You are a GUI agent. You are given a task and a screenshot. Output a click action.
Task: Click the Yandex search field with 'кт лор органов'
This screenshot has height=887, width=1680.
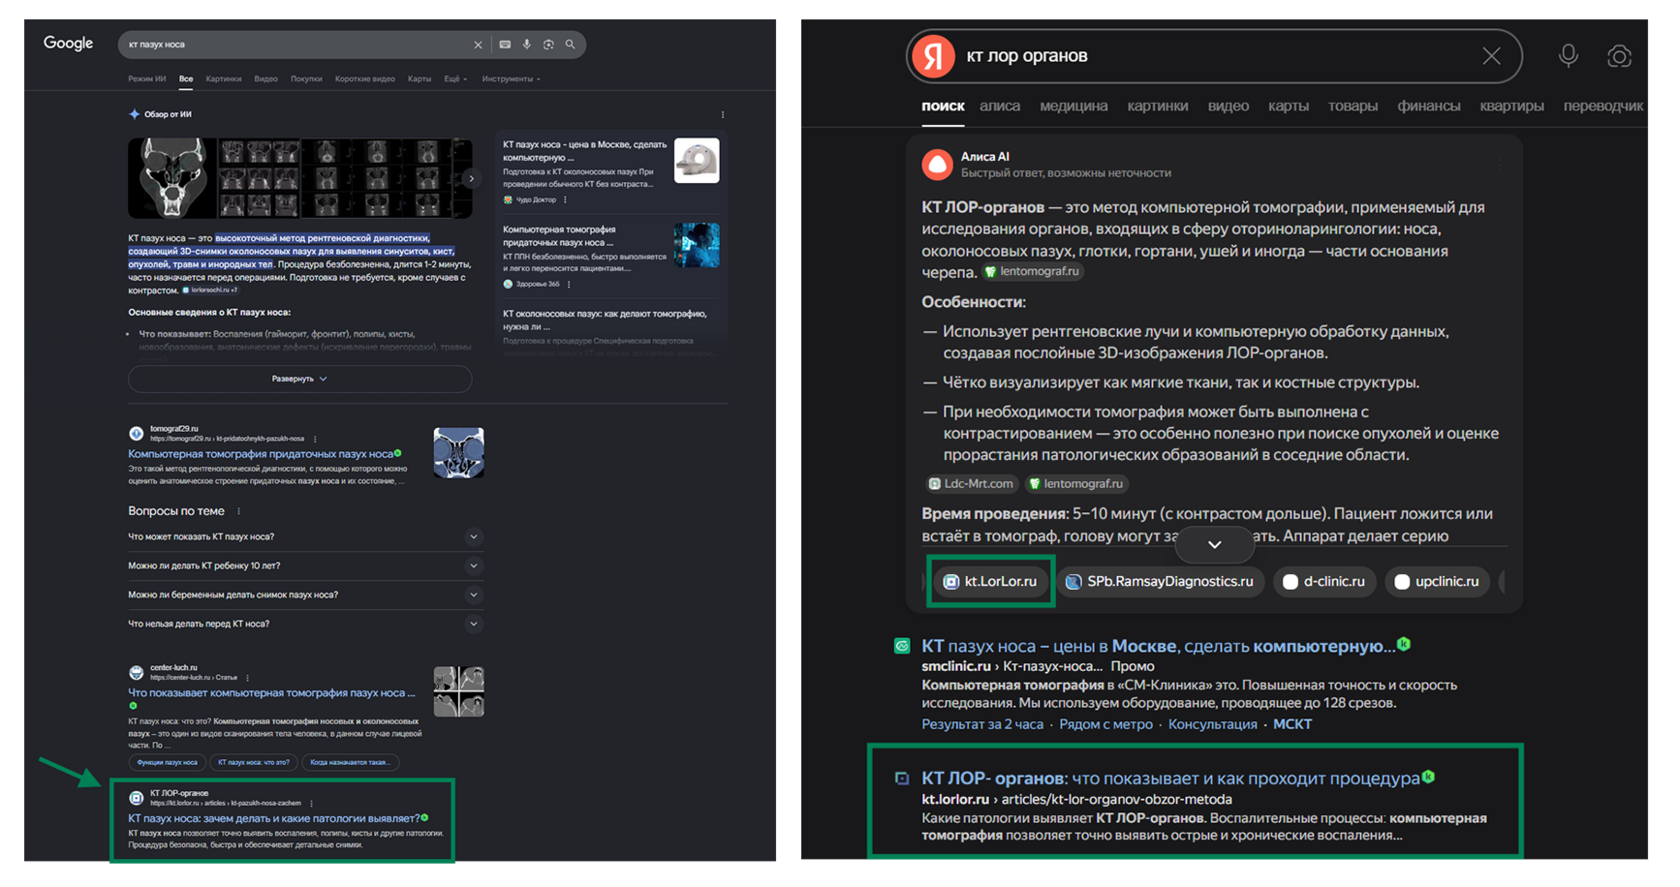pos(1215,56)
